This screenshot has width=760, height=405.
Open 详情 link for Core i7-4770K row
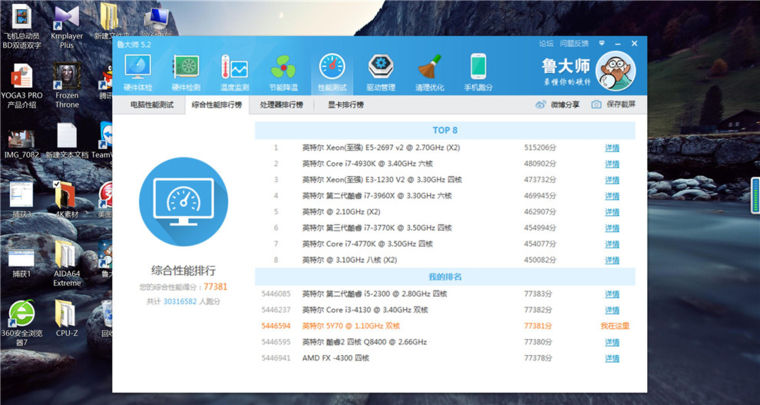click(612, 244)
